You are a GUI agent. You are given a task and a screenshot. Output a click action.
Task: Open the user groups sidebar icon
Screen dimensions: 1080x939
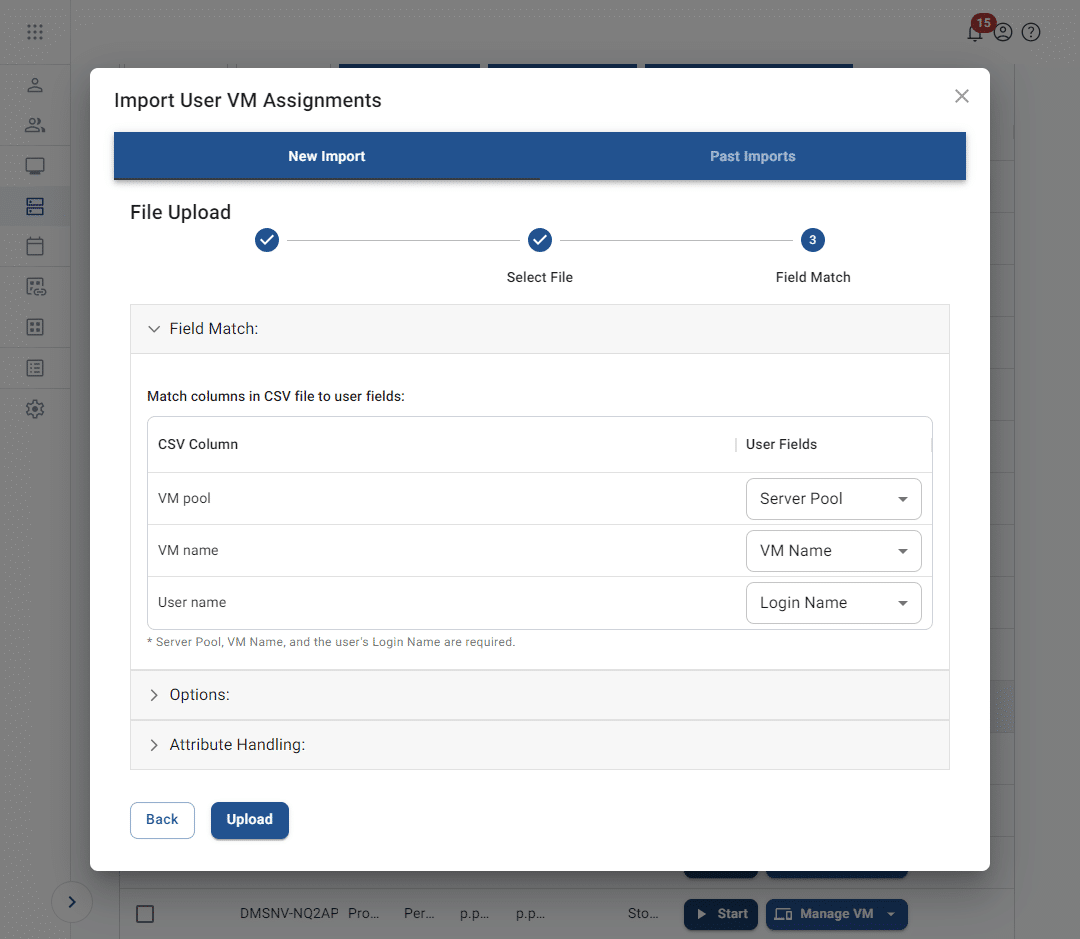tap(35, 125)
